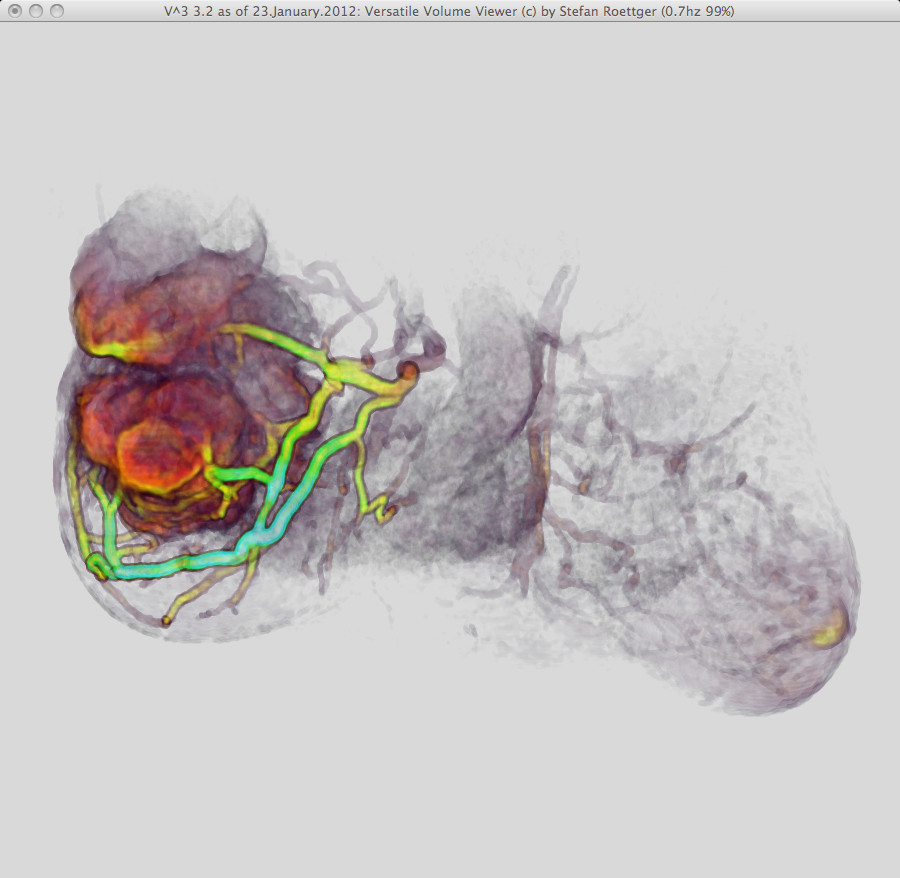The image size is (900, 878).
Task: Click the gray hazy region above upper chamber
Action: tap(170, 220)
